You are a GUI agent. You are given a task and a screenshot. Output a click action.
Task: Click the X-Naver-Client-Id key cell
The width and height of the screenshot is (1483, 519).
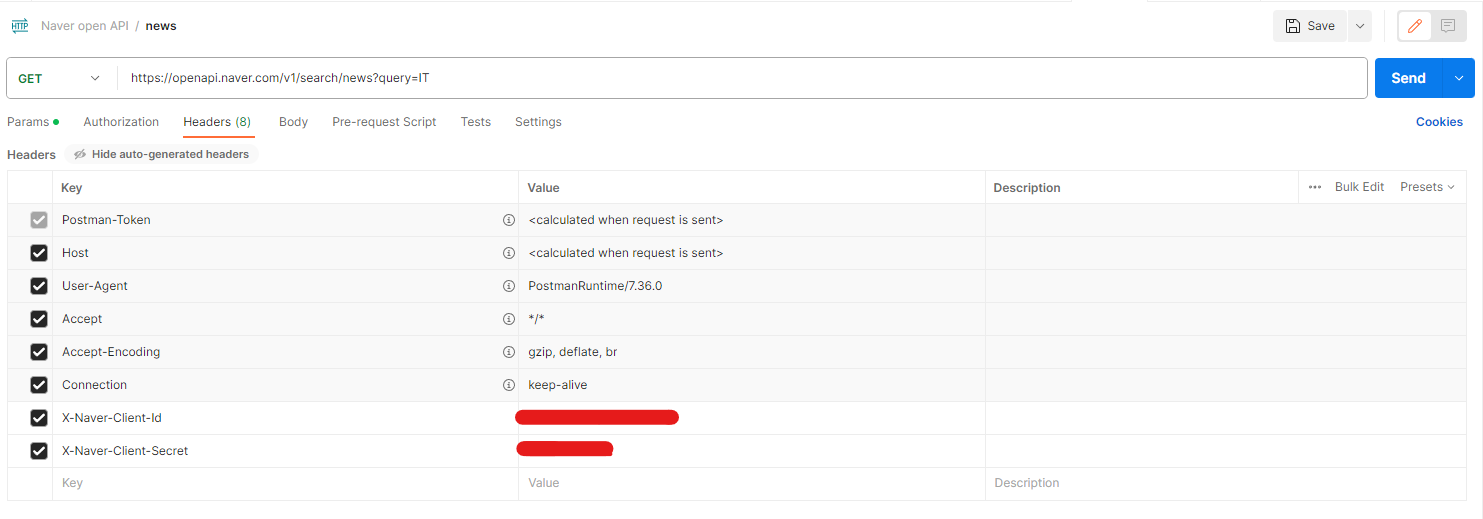tap(285, 418)
